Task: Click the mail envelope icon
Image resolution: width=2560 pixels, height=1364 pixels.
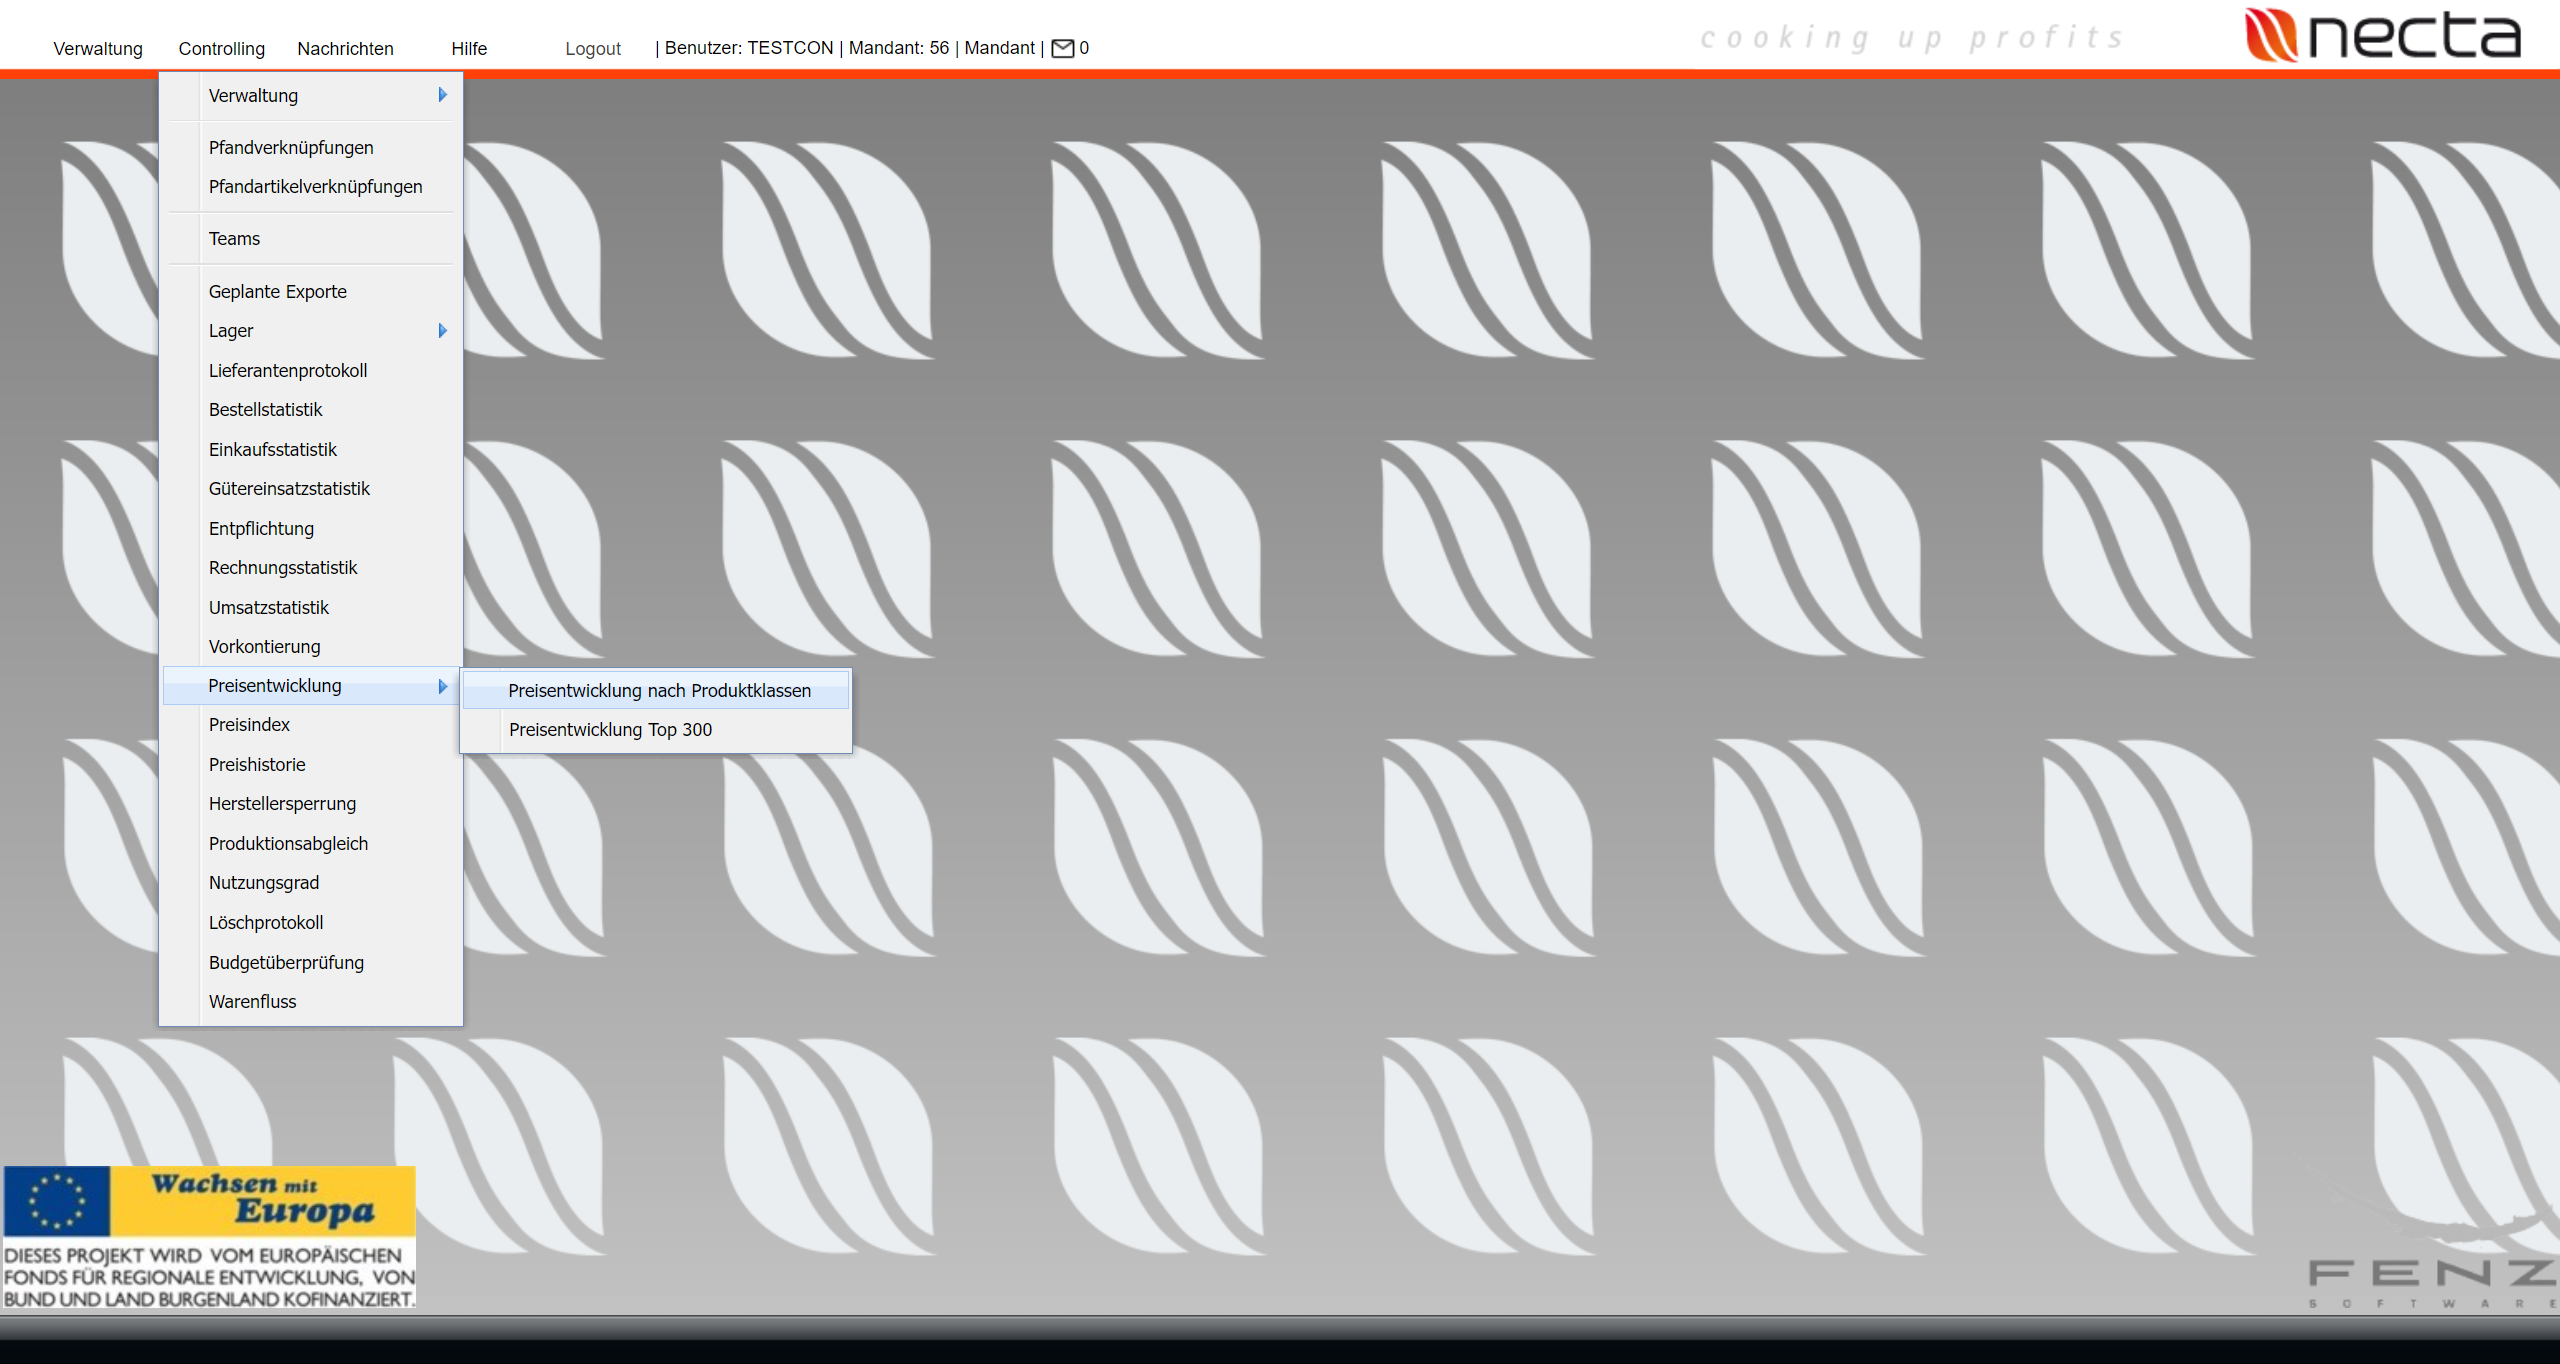Action: 1062,48
